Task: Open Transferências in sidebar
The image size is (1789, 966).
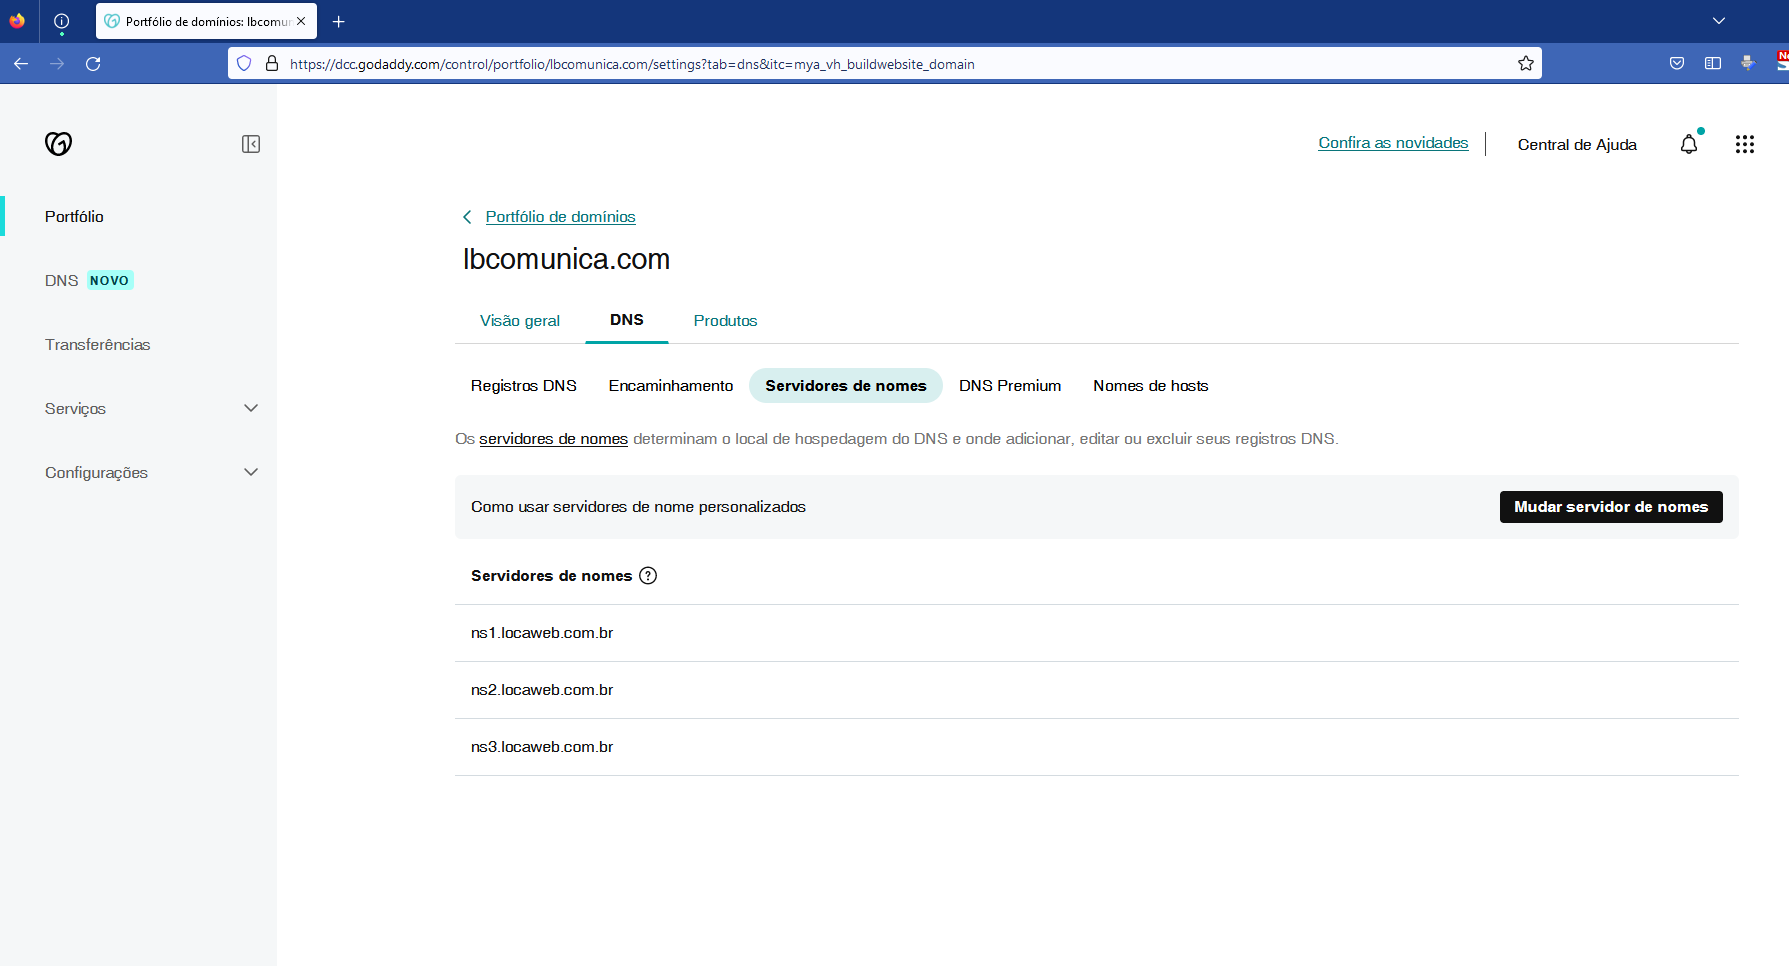Action: click(97, 344)
